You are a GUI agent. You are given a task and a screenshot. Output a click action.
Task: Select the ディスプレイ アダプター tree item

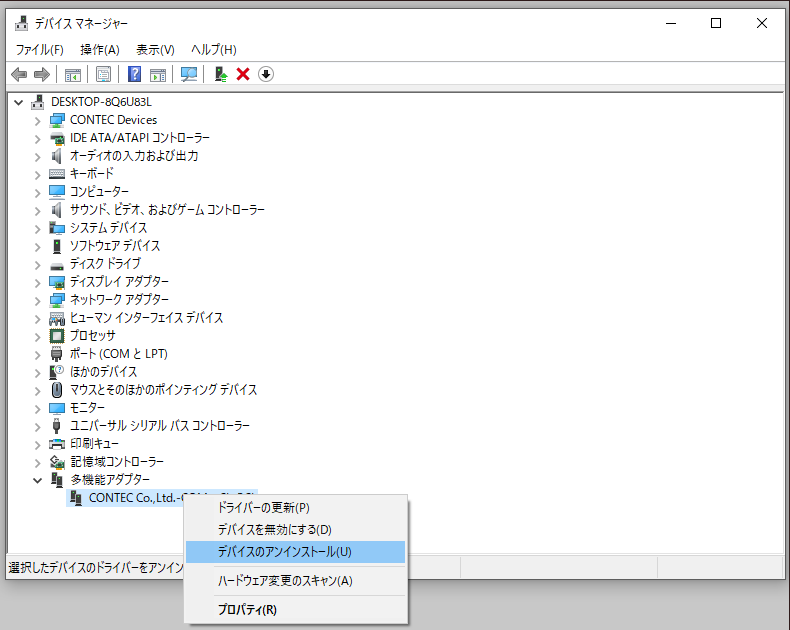click(x=119, y=282)
